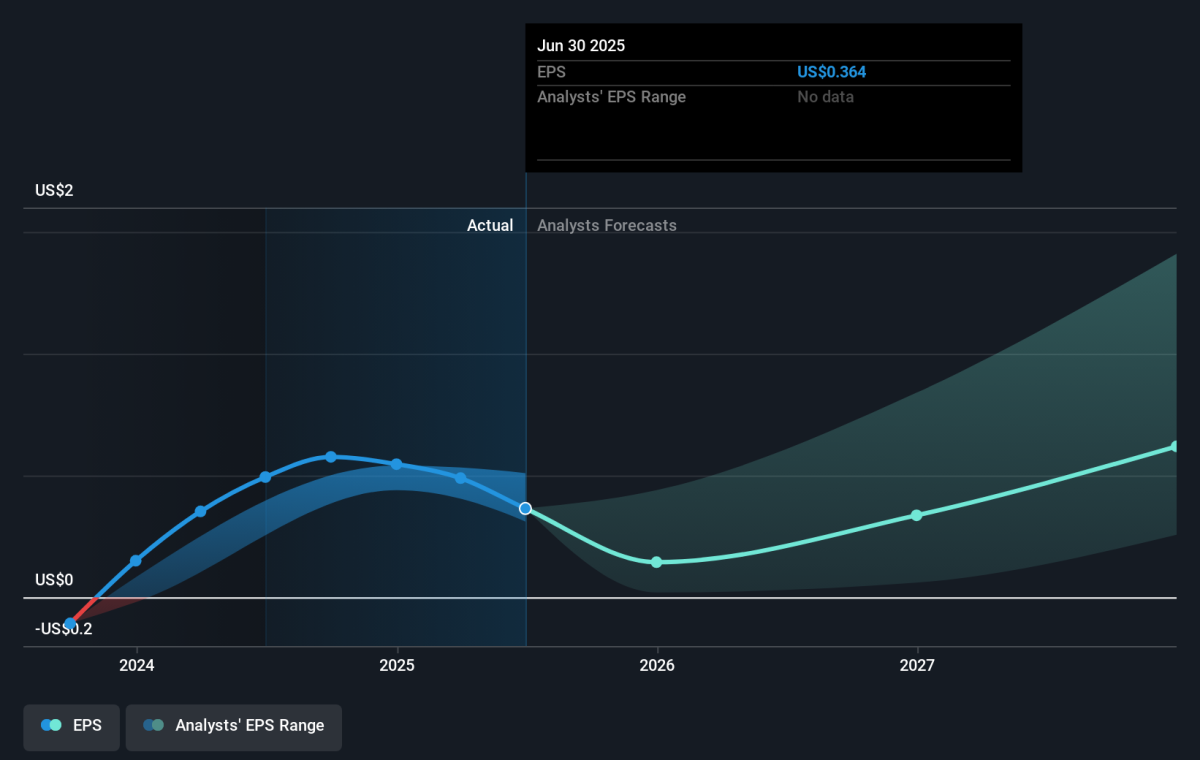Click the 2024 x-axis year label
Image resolution: width=1200 pixels, height=760 pixels.
pyautogui.click(x=136, y=665)
